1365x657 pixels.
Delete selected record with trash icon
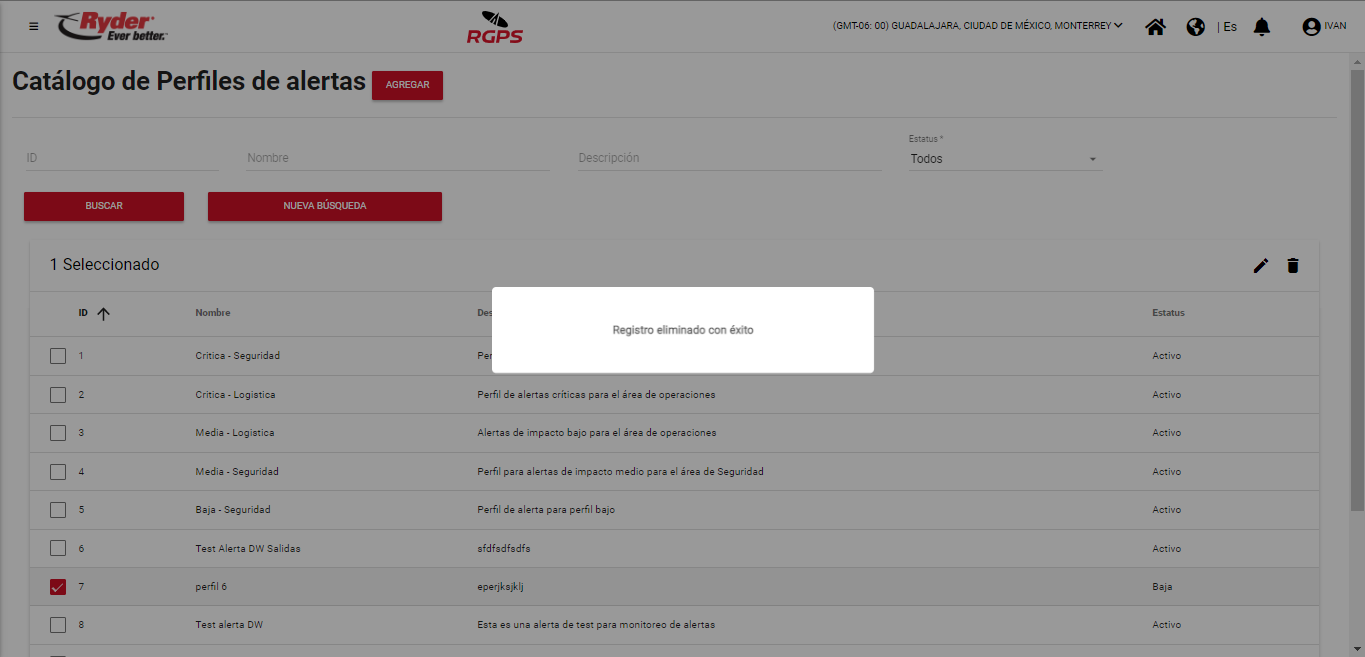(x=1293, y=265)
